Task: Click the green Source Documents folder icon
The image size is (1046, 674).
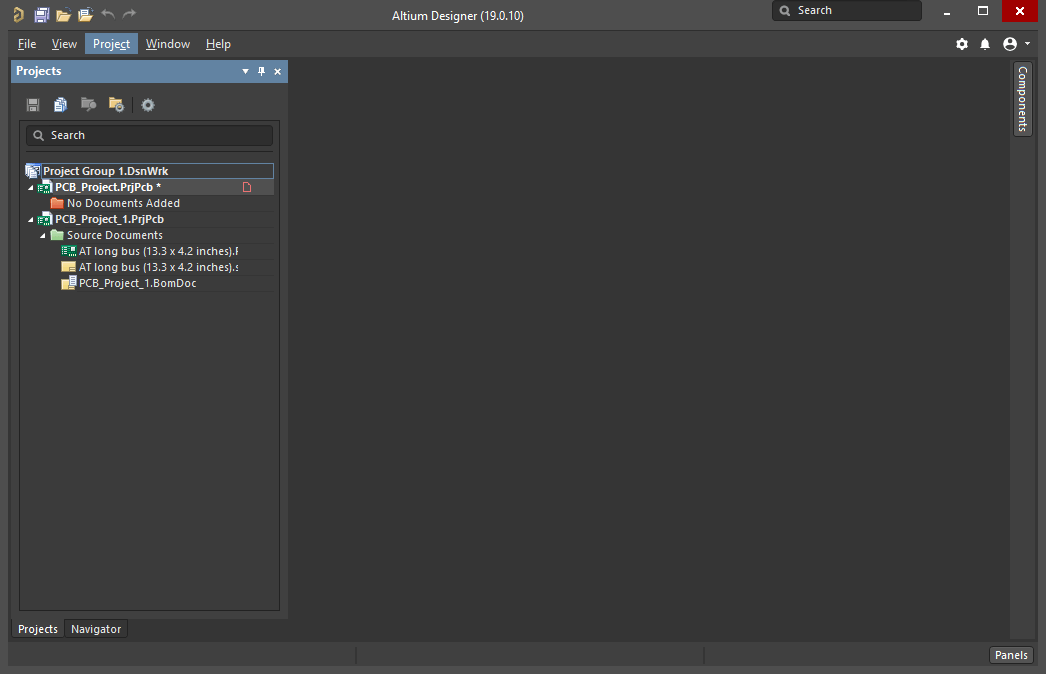Action: click(x=57, y=235)
